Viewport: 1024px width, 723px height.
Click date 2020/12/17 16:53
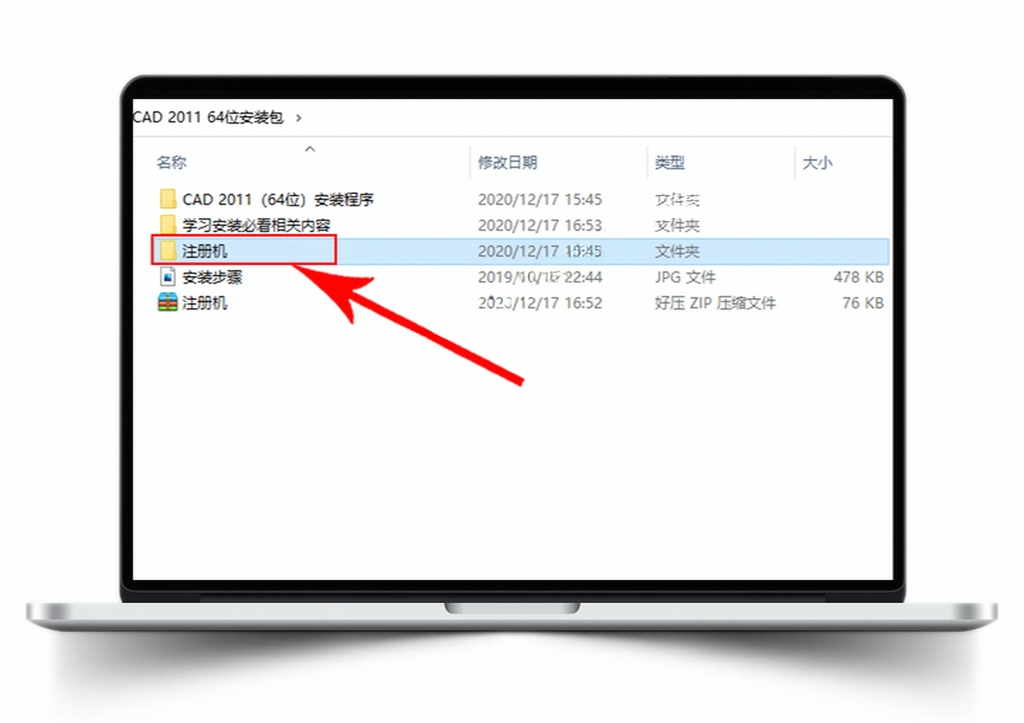click(540, 225)
